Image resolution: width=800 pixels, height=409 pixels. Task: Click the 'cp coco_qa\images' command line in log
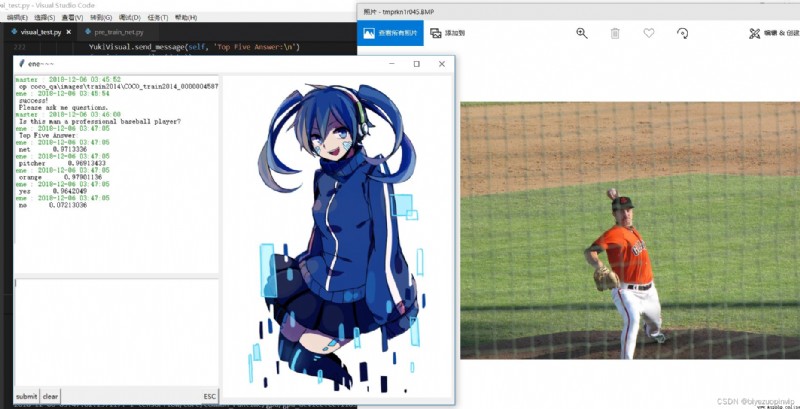[118, 87]
